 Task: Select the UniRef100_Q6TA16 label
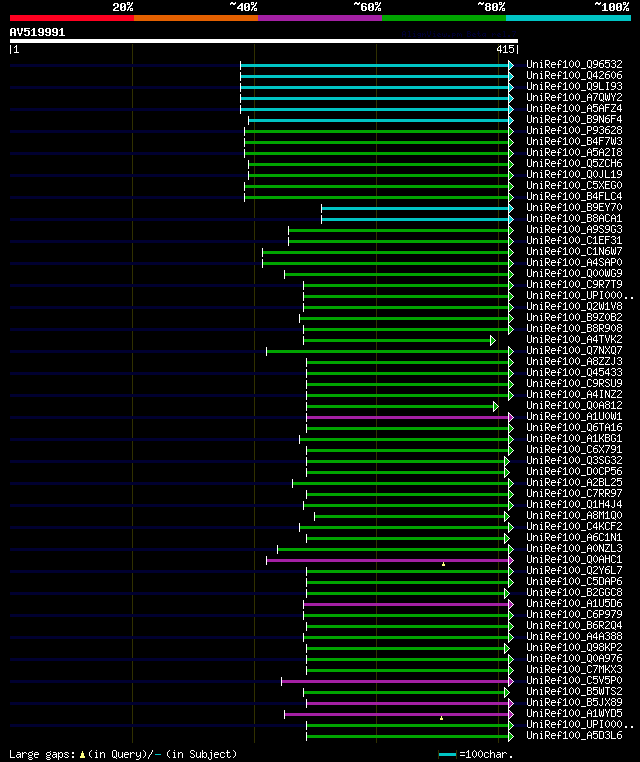coord(574,428)
